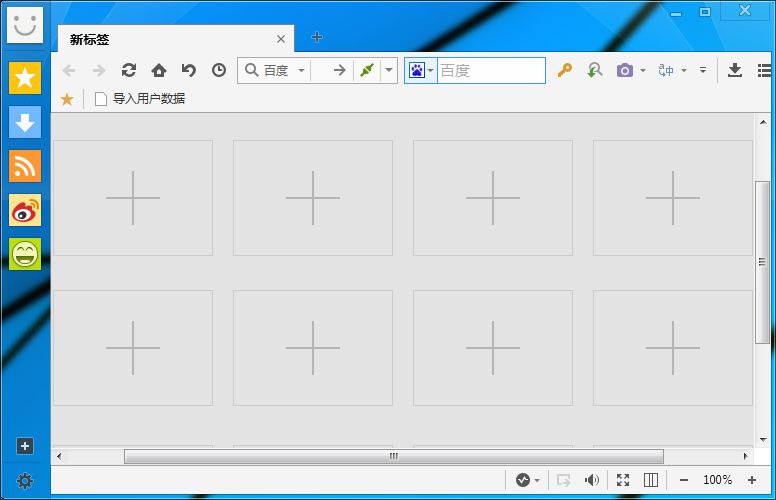Click the activity monitor status icon

tap(523, 480)
